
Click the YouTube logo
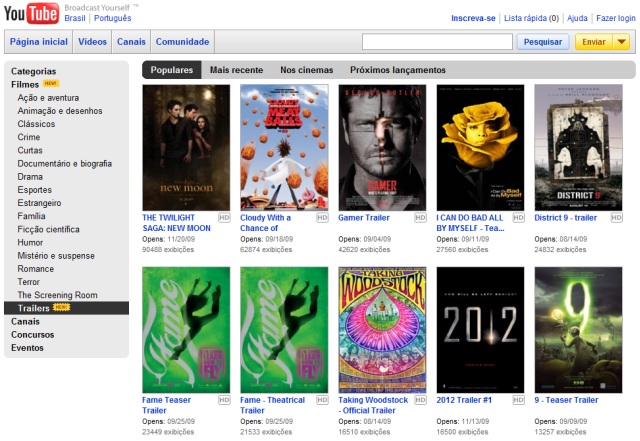click(31, 13)
